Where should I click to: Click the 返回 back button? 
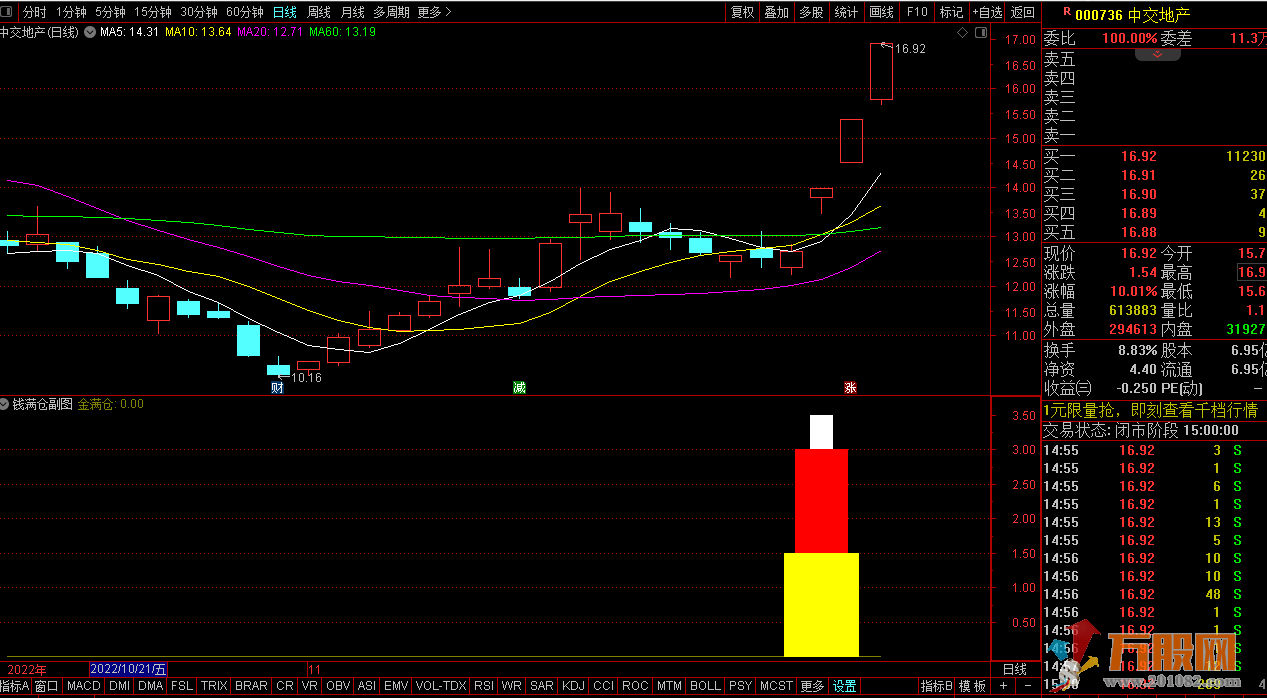click(x=1023, y=12)
